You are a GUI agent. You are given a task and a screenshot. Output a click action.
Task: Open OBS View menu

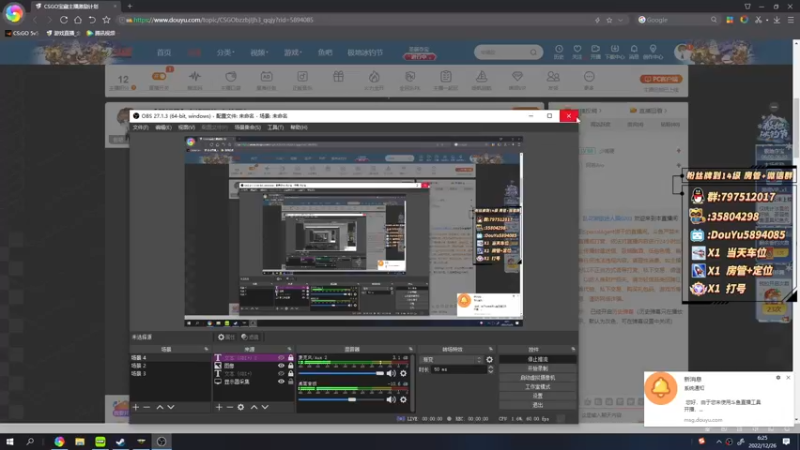[186, 128]
